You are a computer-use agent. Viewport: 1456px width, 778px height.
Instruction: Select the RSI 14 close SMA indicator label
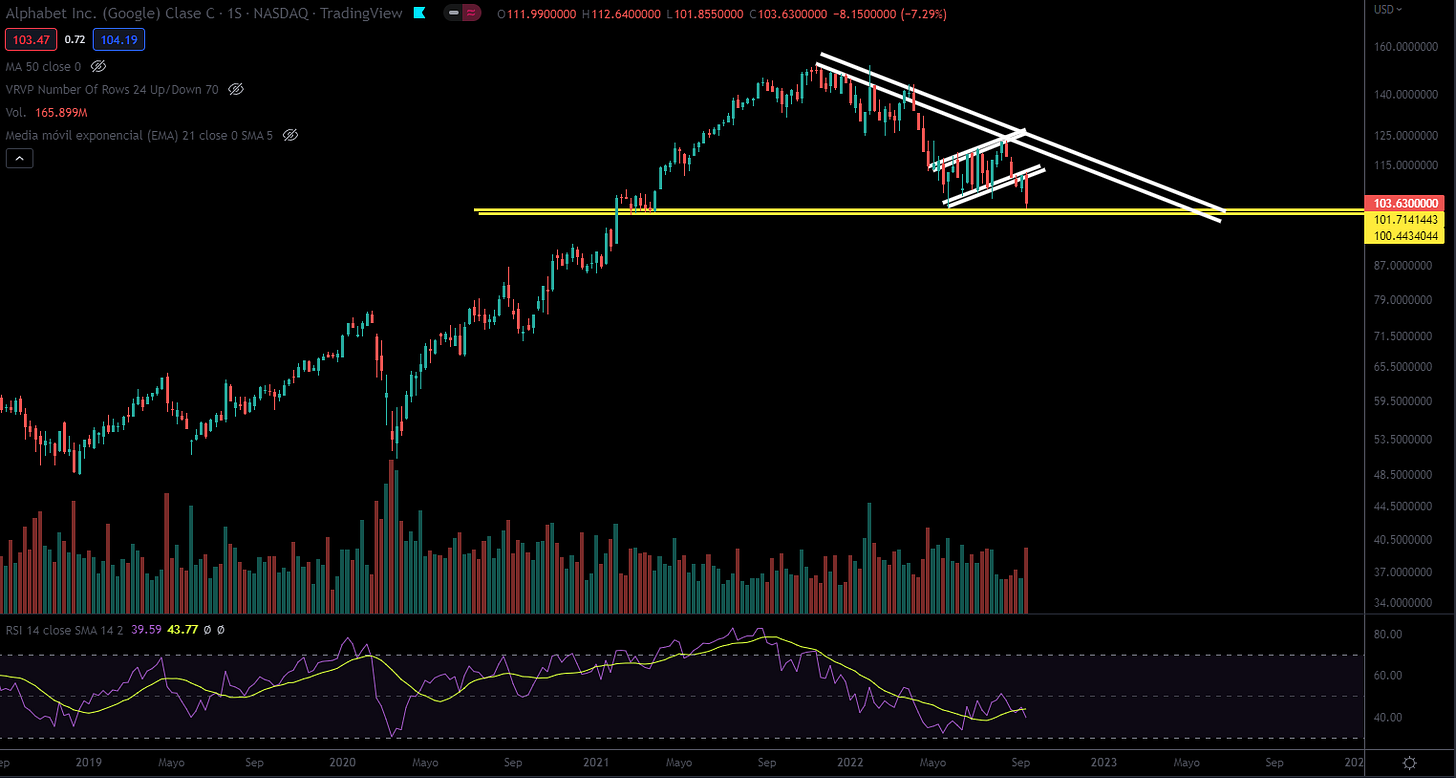coord(63,630)
